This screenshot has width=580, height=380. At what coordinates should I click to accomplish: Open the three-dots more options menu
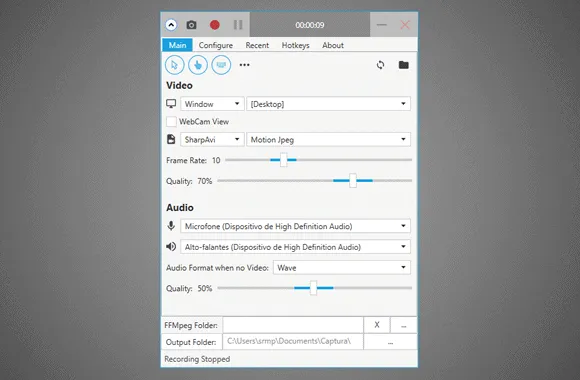click(x=245, y=65)
